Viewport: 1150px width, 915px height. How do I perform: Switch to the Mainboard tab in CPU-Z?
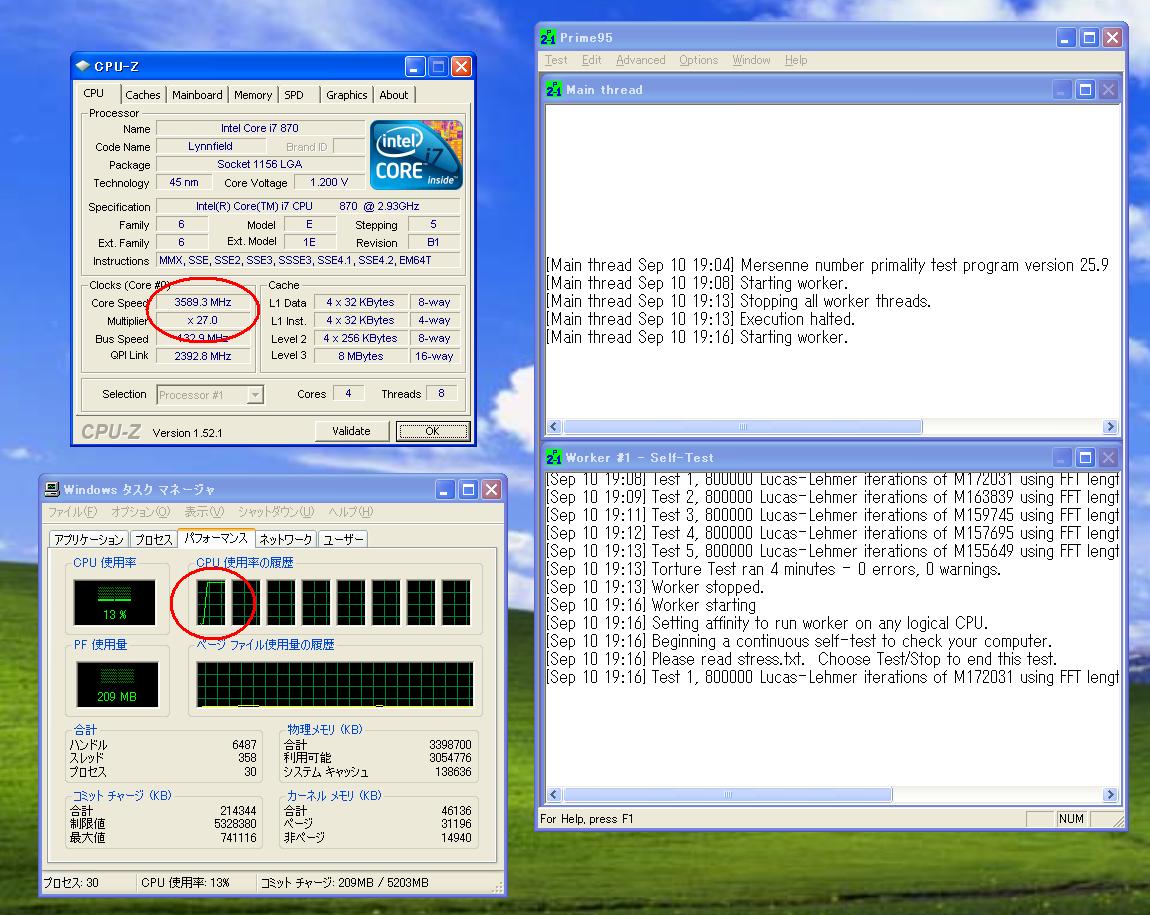click(197, 95)
